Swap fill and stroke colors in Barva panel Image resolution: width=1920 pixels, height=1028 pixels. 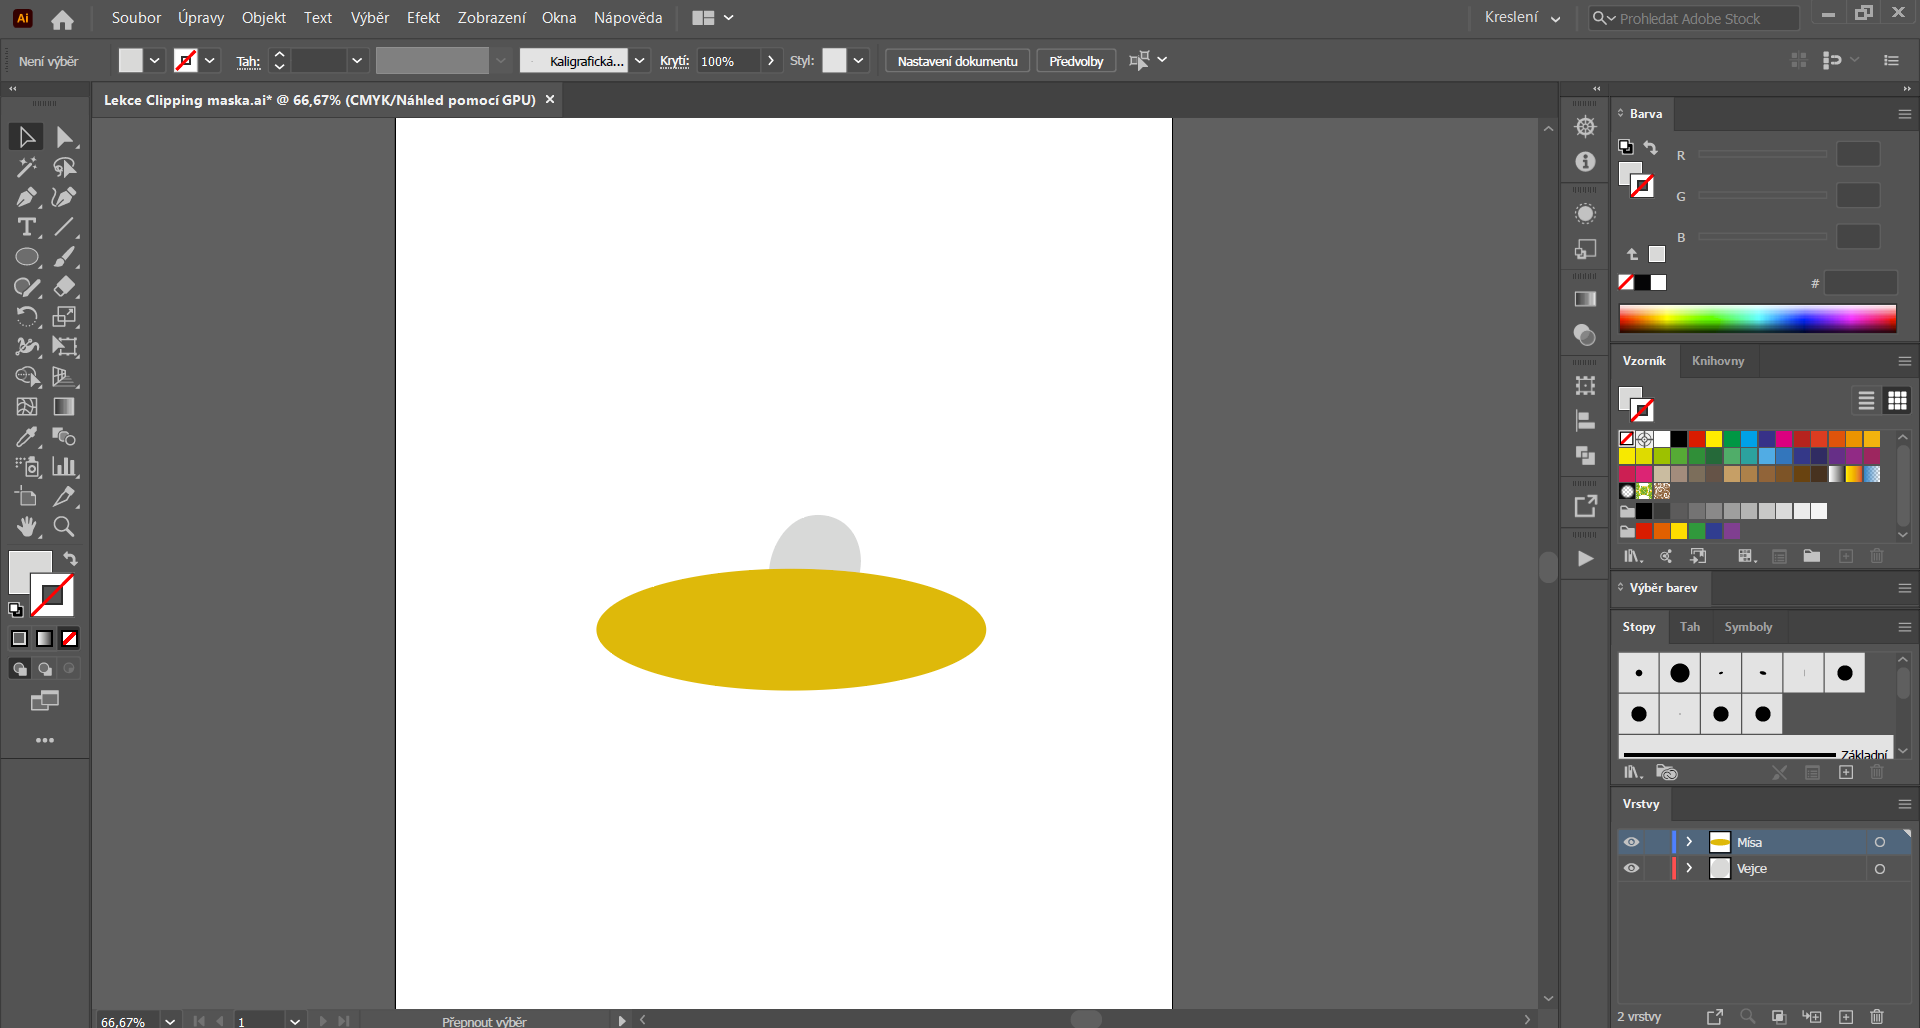(x=1650, y=147)
